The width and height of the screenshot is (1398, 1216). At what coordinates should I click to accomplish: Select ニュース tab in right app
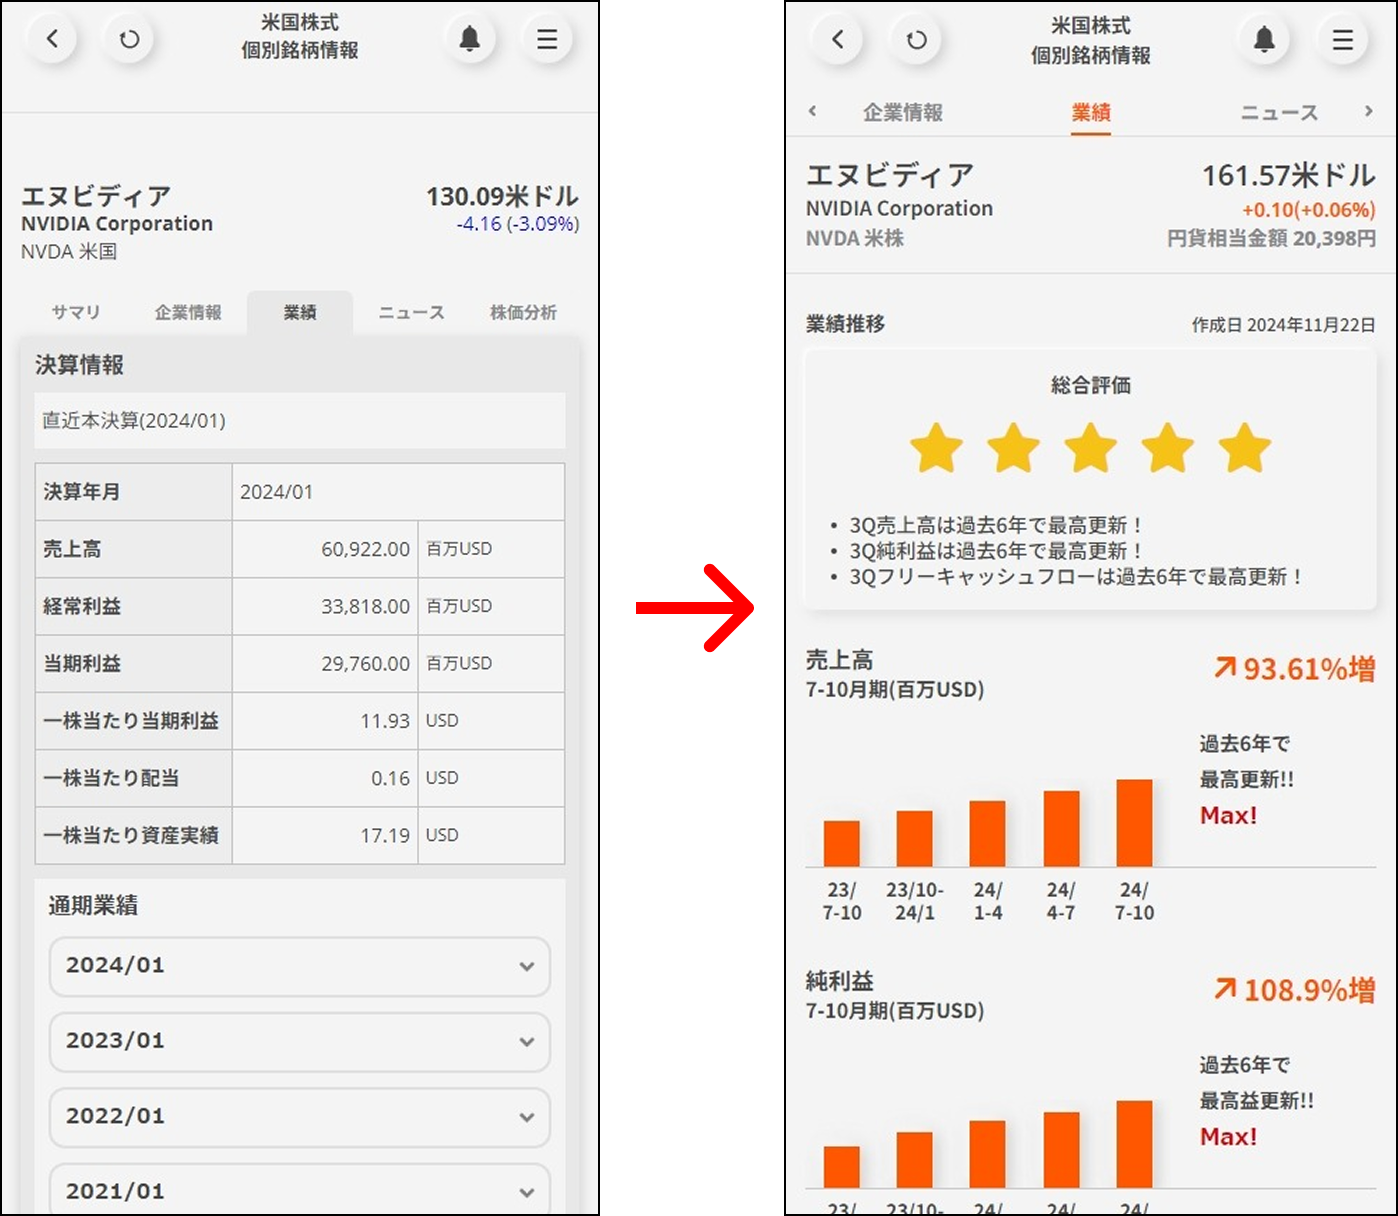tap(1279, 112)
